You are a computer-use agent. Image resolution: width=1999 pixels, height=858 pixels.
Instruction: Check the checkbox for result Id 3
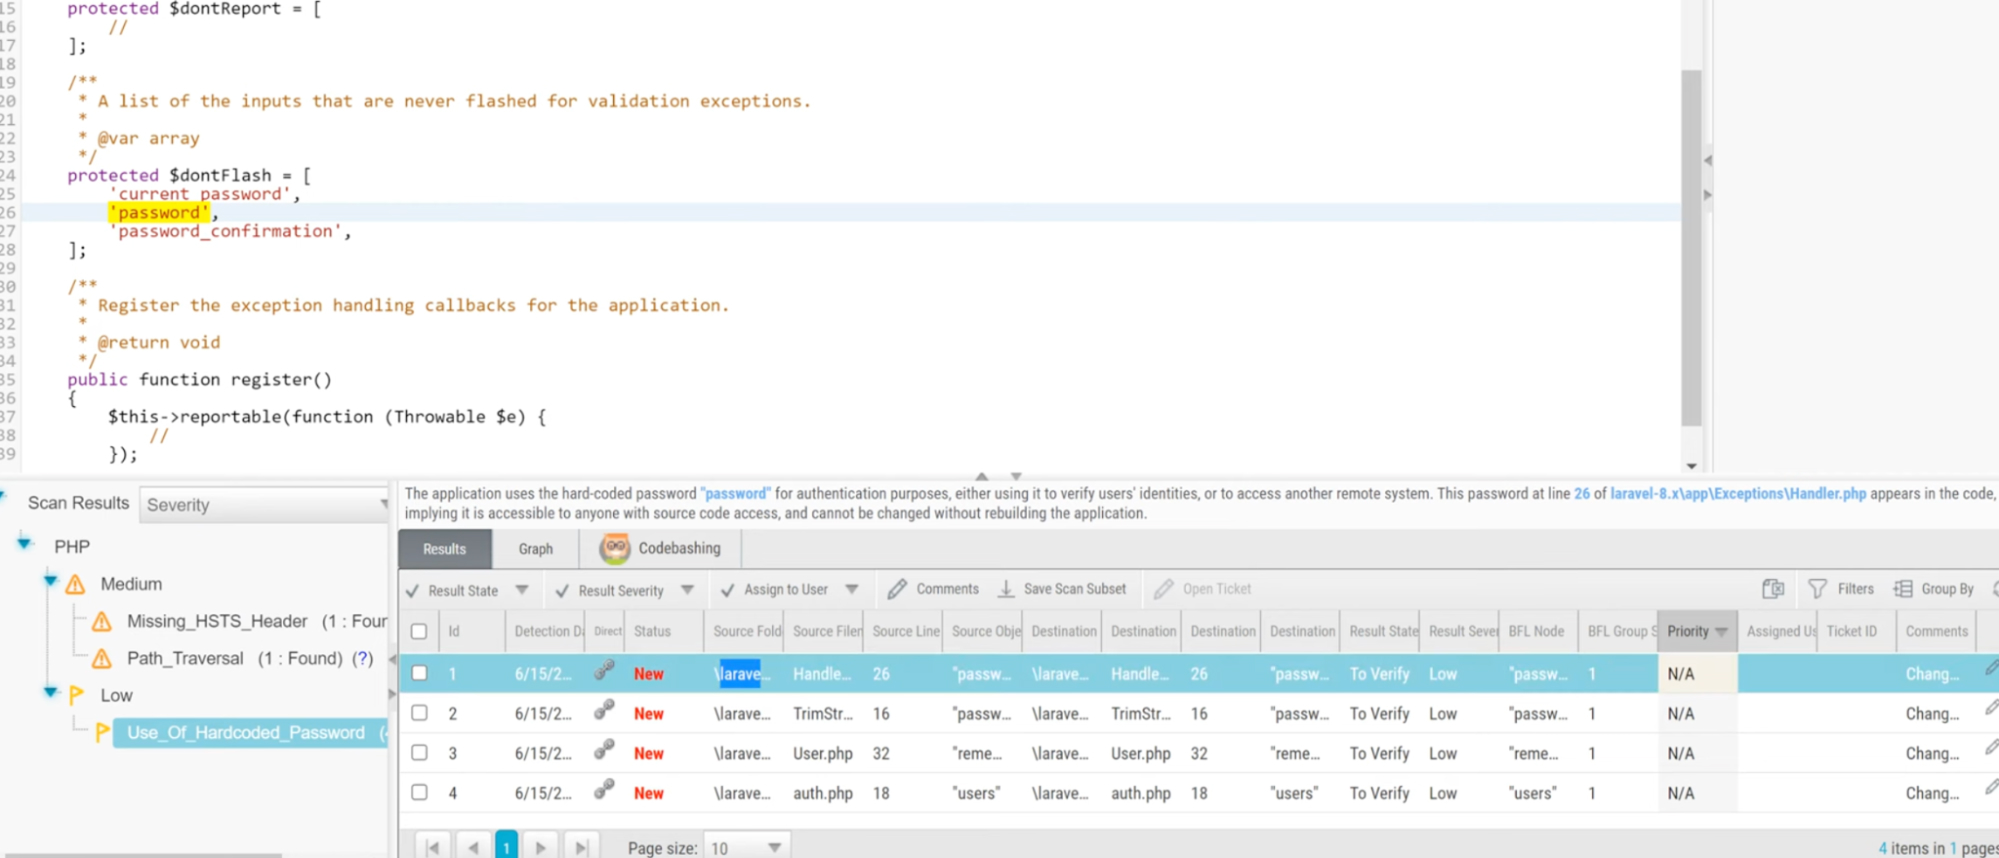(x=419, y=753)
